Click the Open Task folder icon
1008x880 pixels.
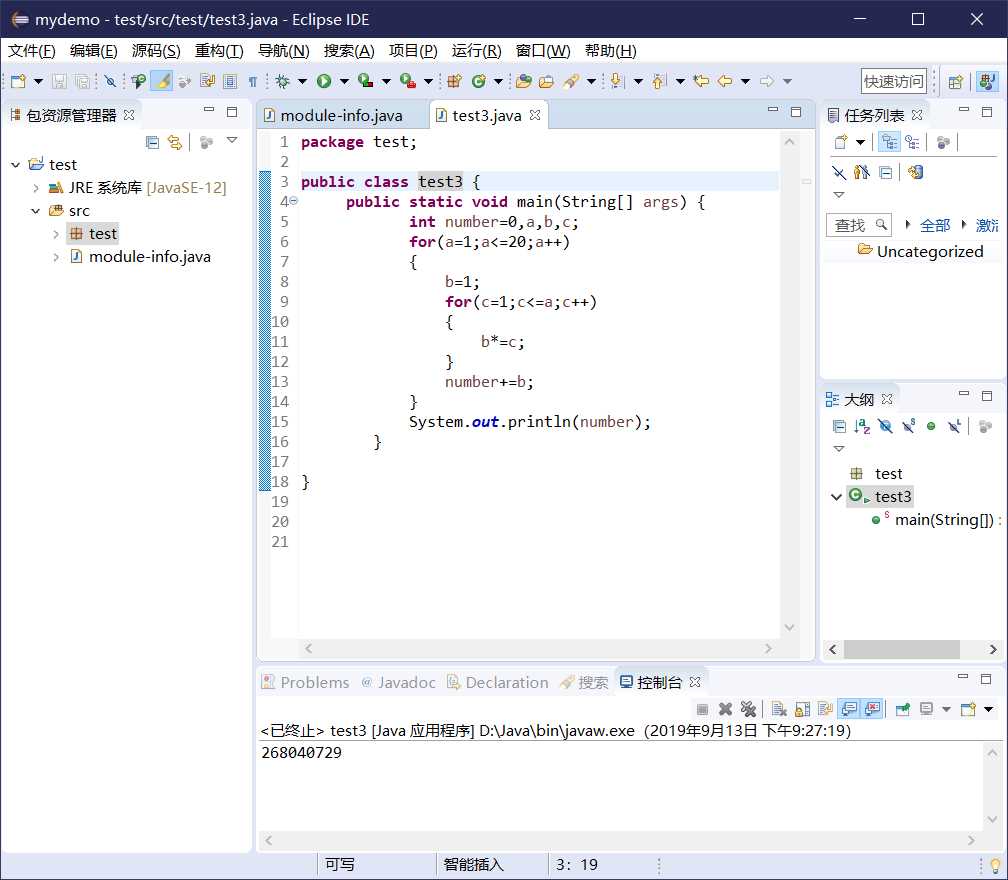546,81
